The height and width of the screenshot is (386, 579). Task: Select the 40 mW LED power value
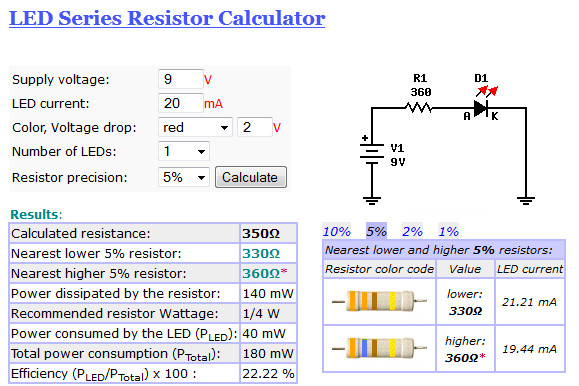pyautogui.click(x=264, y=334)
